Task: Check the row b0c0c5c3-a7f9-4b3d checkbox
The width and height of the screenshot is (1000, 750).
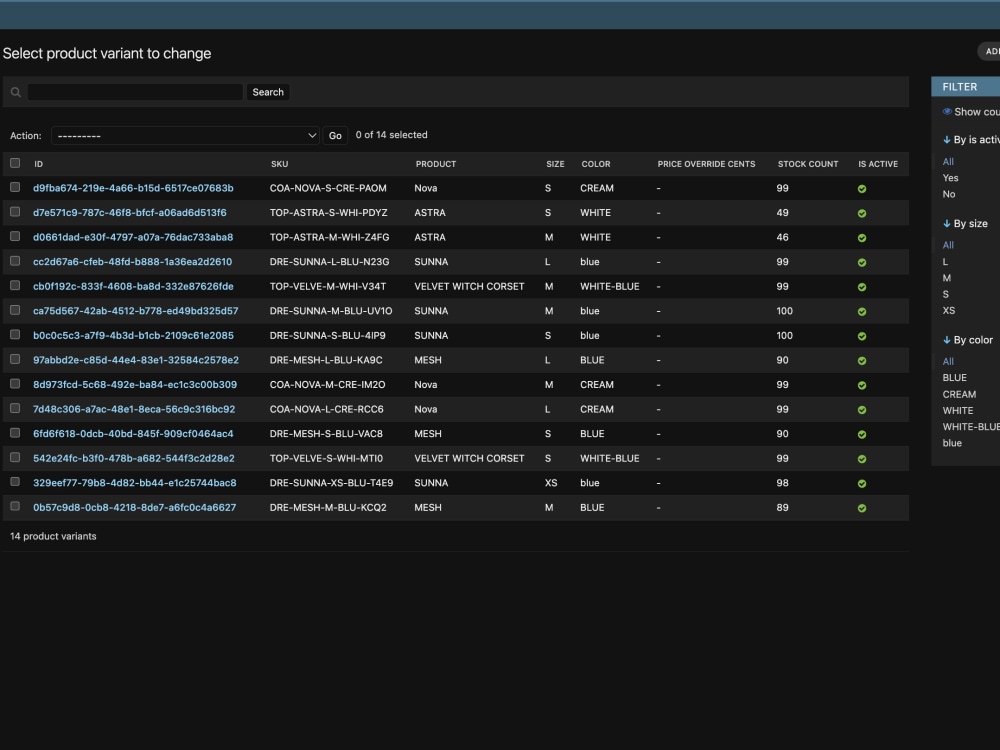Action: (x=15, y=335)
